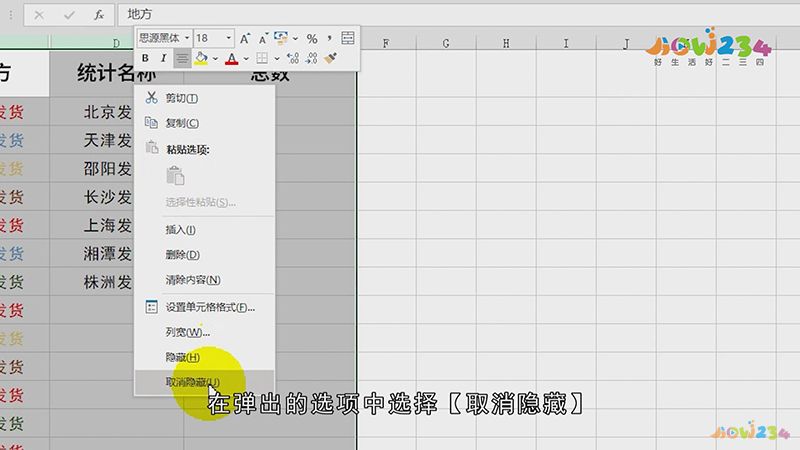Image resolution: width=800 pixels, height=450 pixels.
Task: Toggle bold with the B button
Action: click(145, 58)
